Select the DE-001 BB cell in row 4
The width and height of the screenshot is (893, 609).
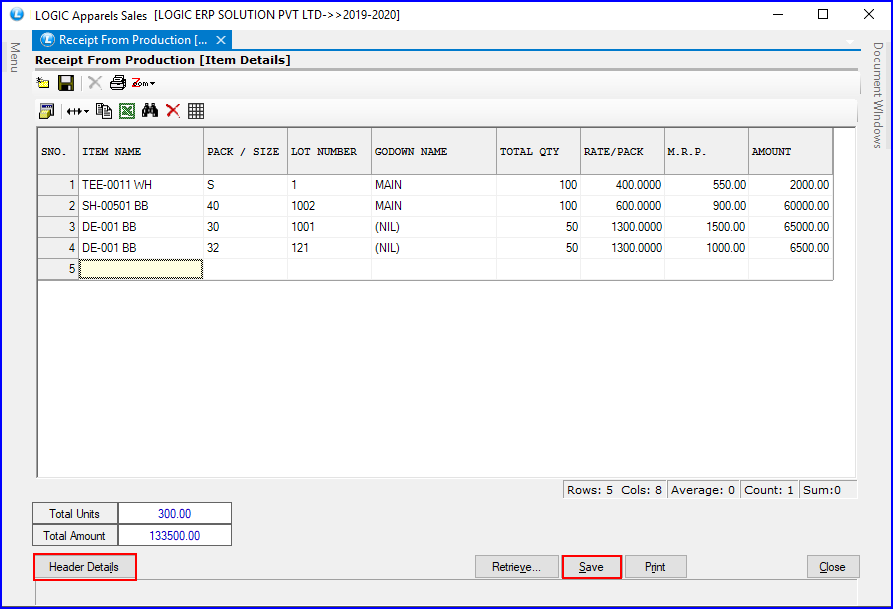pyautogui.click(x=141, y=248)
